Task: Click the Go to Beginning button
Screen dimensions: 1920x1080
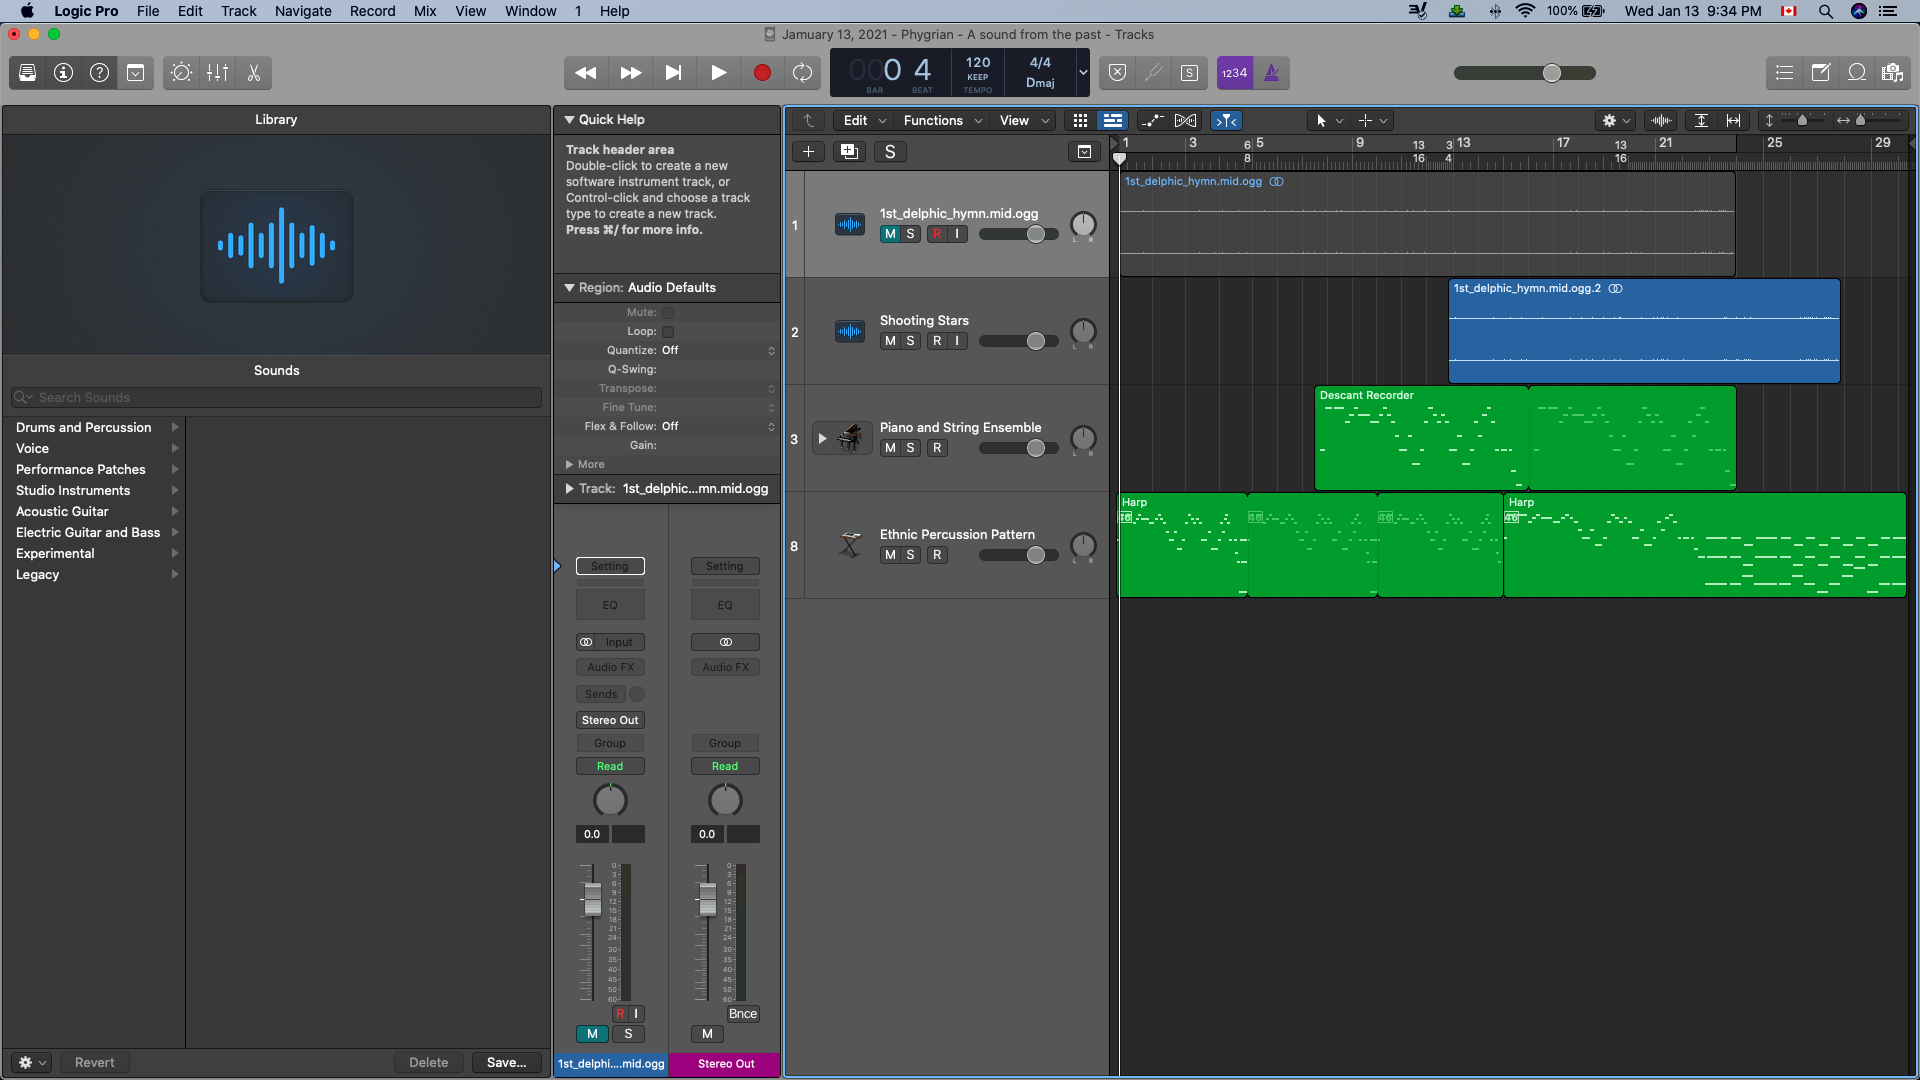Action: click(x=674, y=73)
